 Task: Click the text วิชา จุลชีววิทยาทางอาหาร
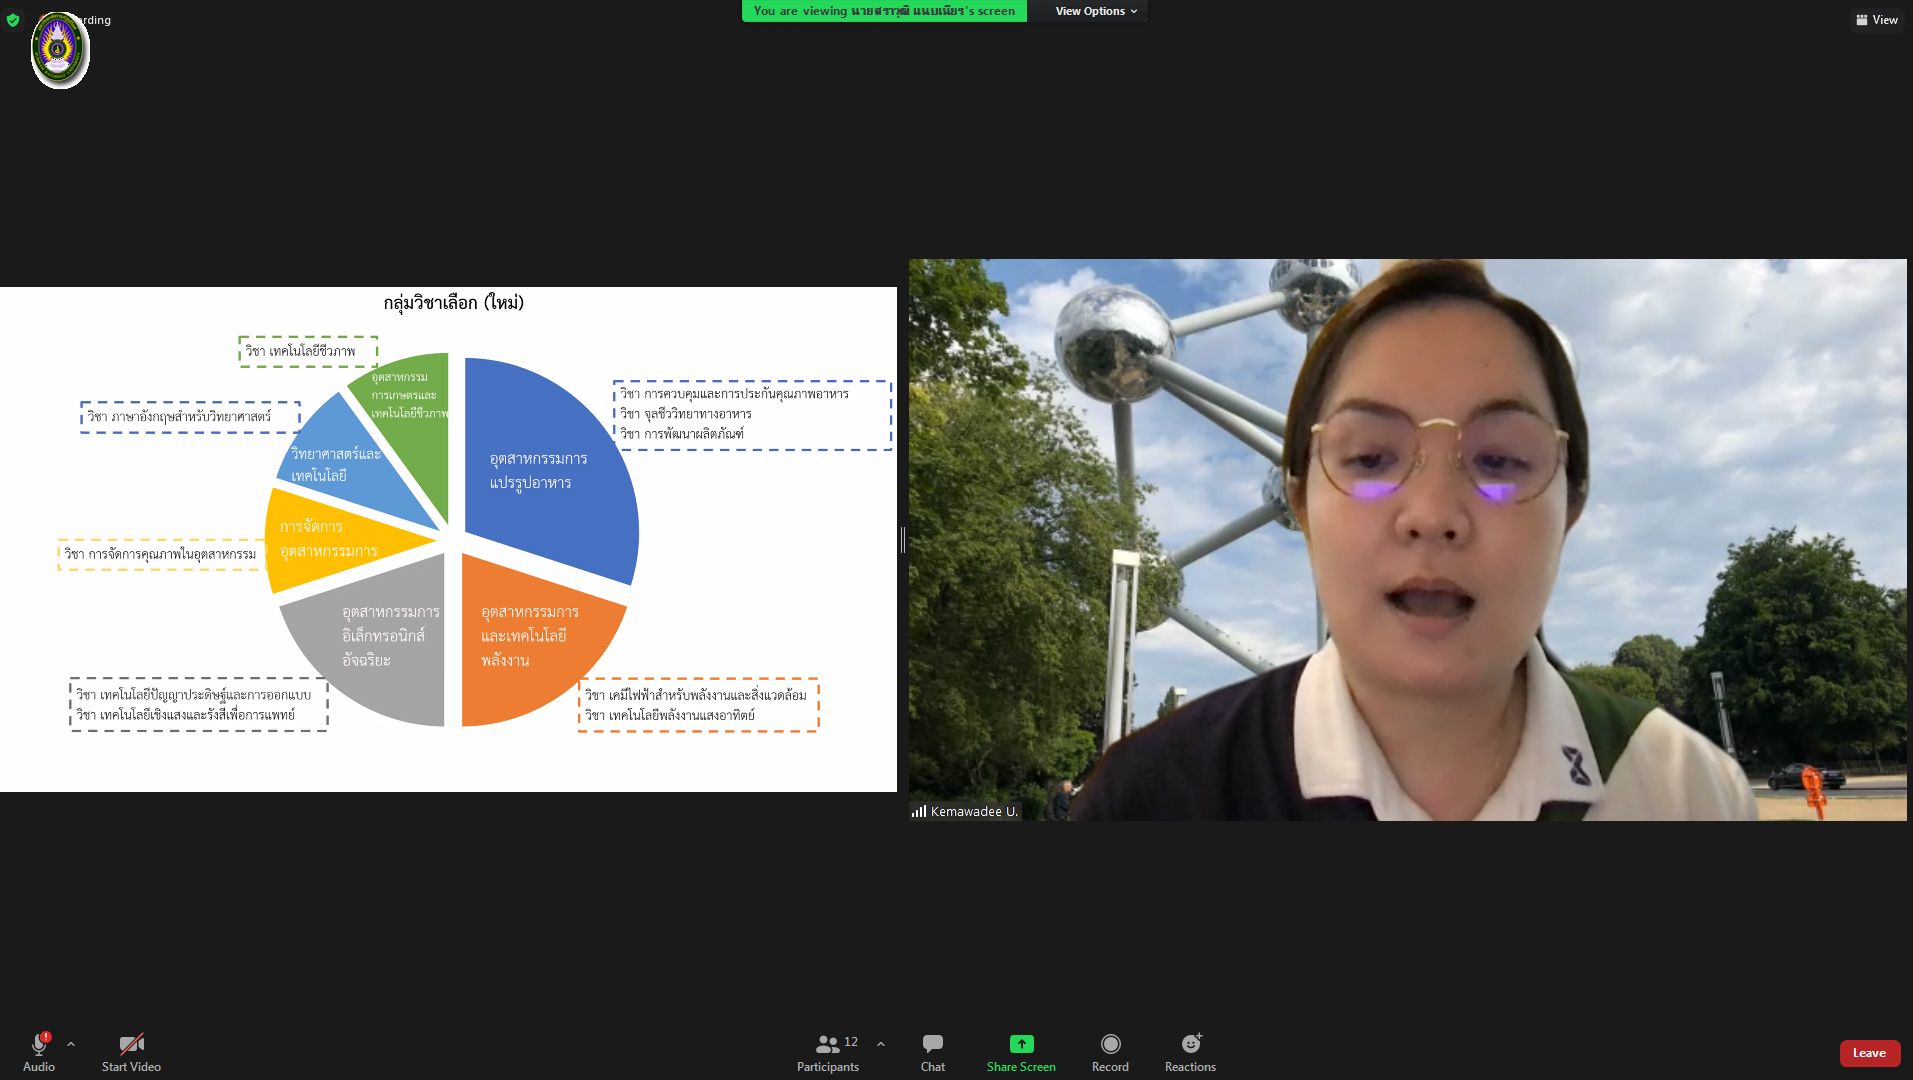click(685, 414)
